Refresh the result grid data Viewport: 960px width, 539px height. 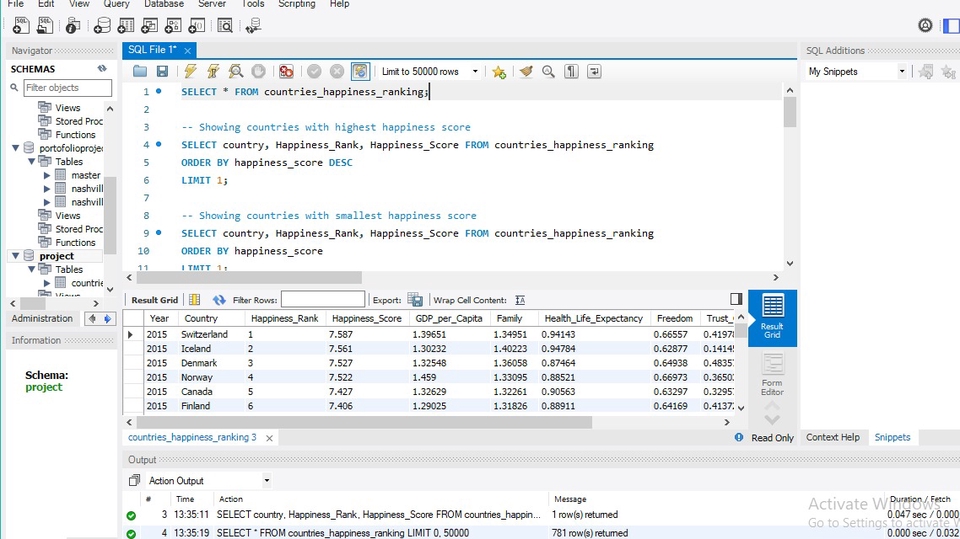219,300
